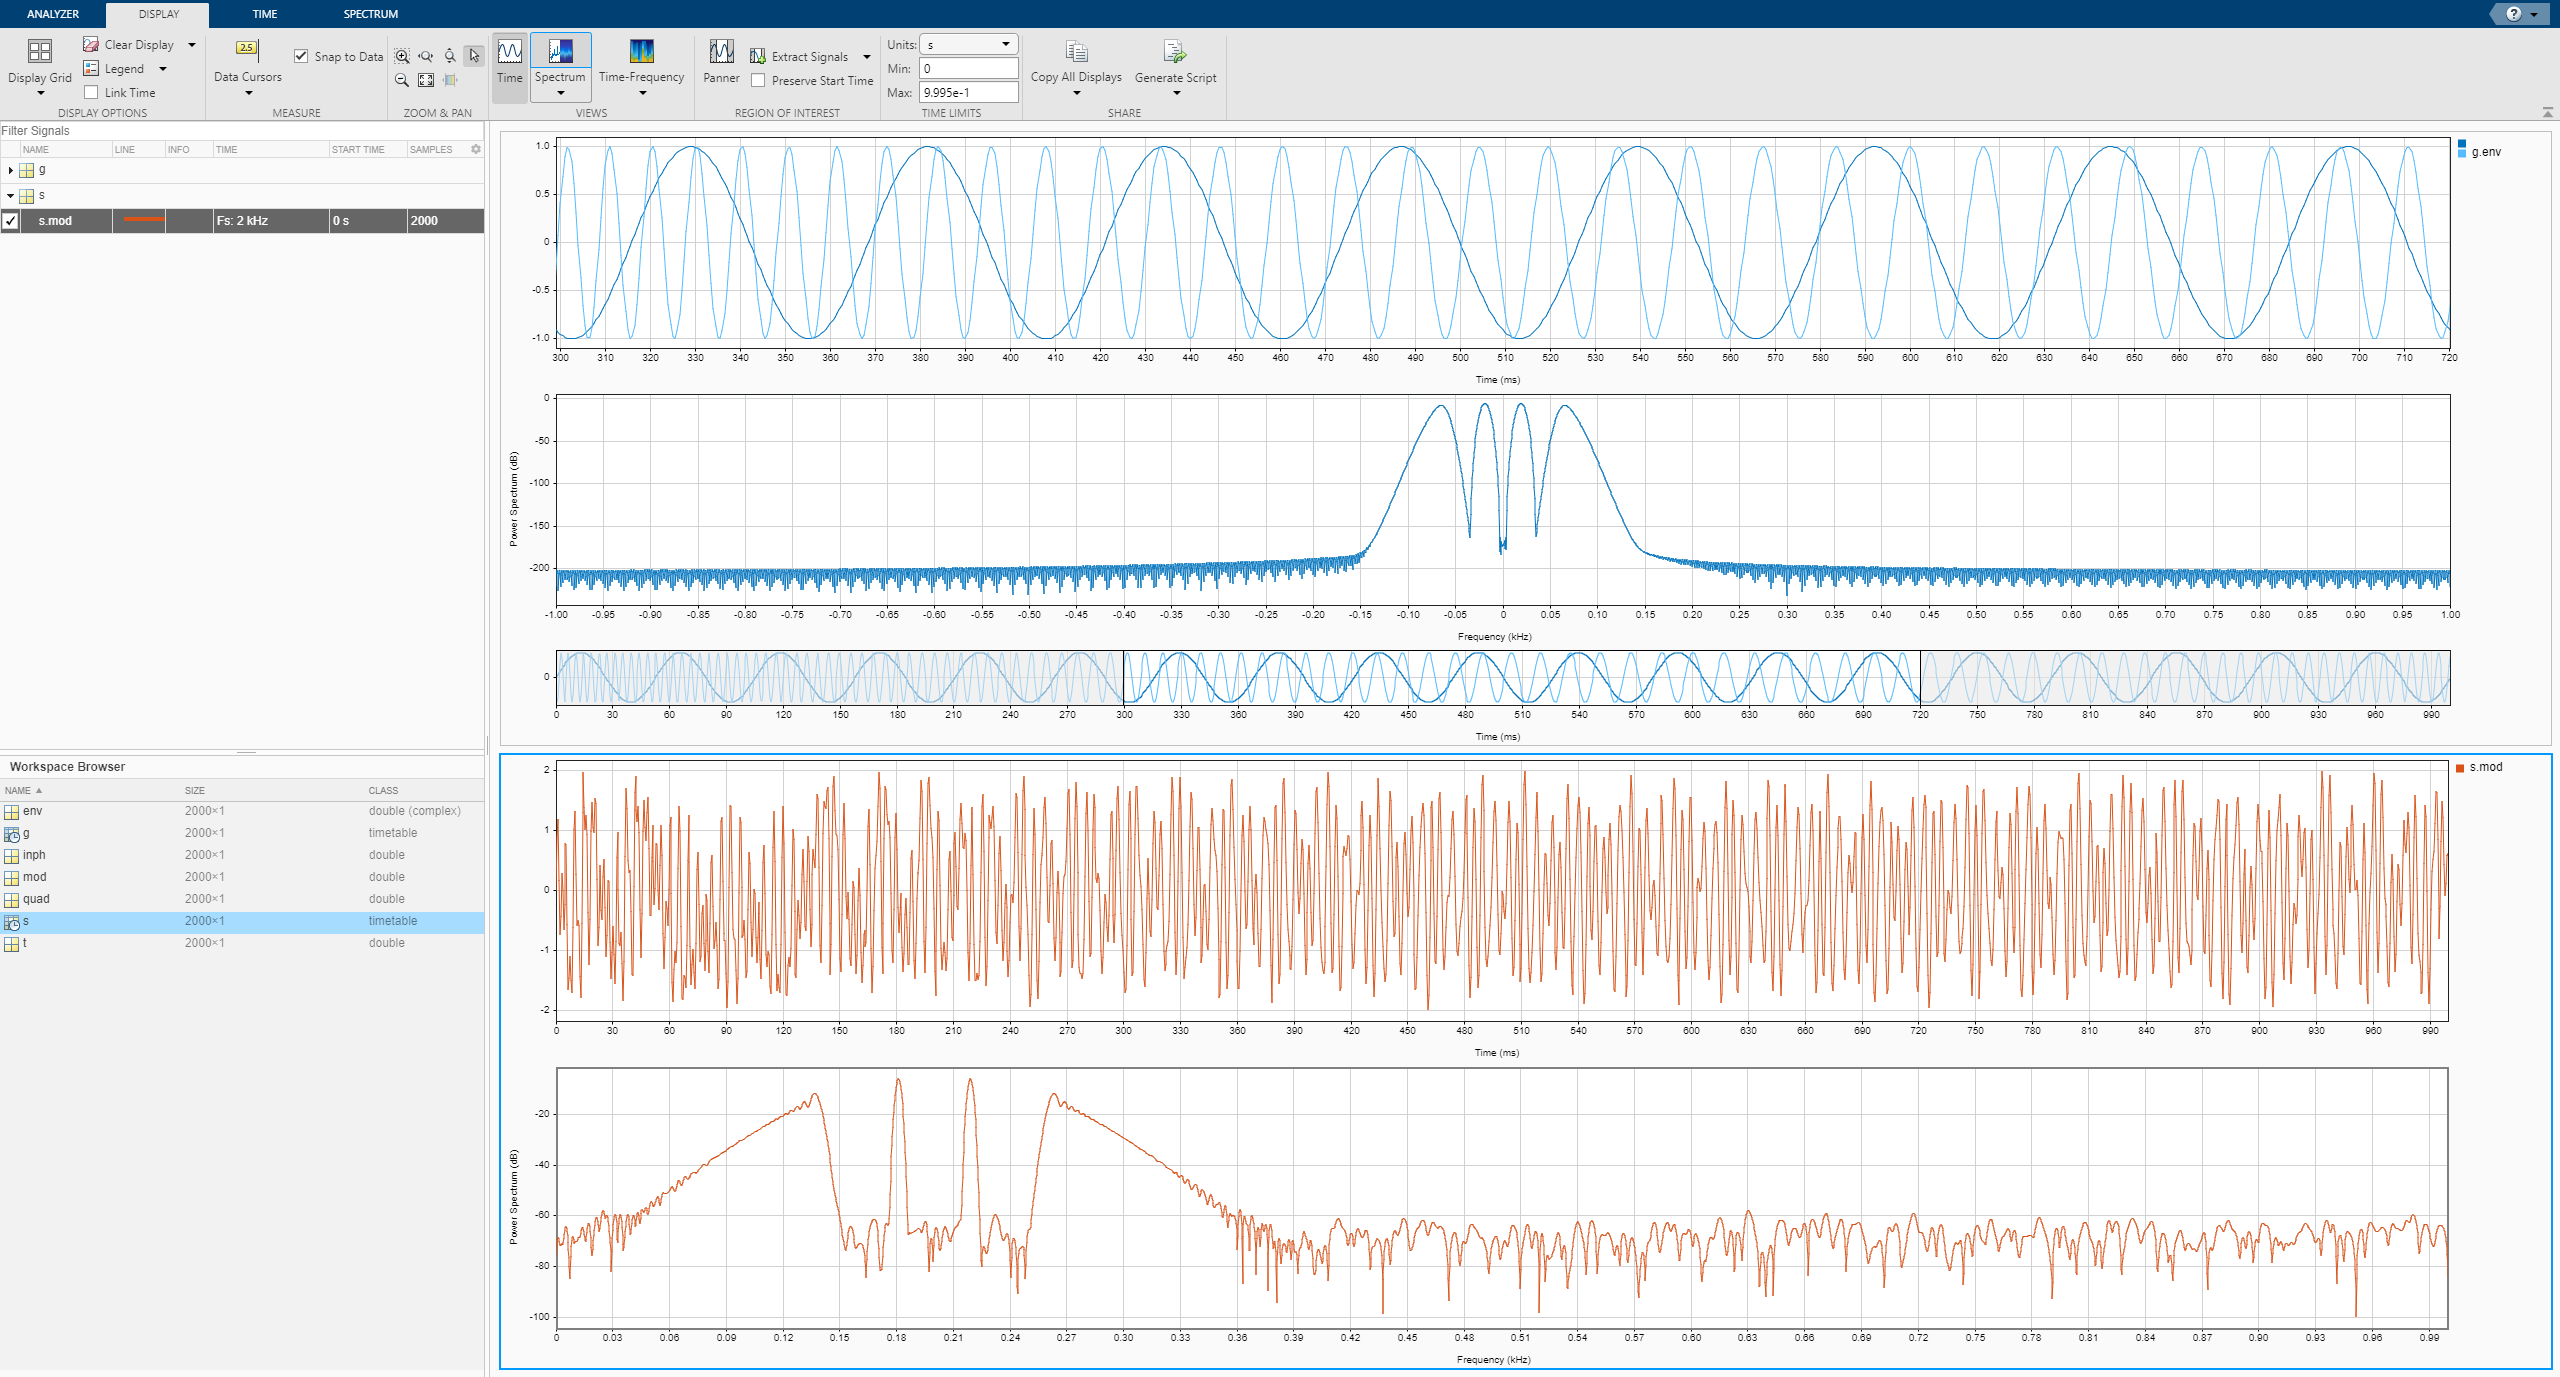
Task: Toggle the Panner button
Action: coord(721,60)
